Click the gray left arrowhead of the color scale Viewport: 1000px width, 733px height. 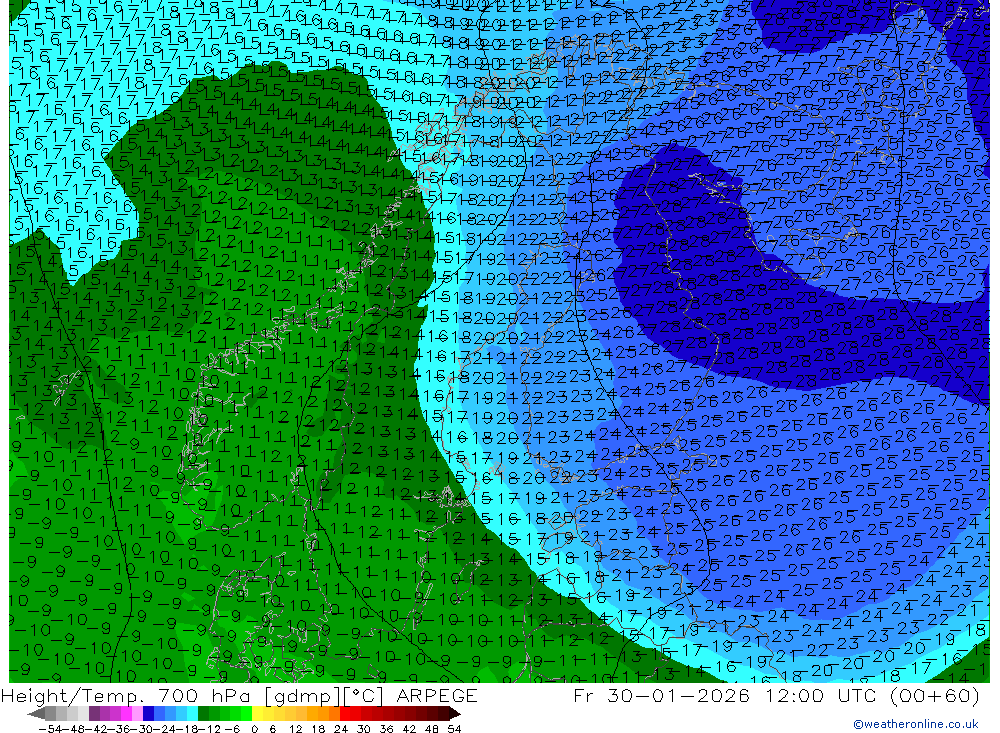click(36, 713)
